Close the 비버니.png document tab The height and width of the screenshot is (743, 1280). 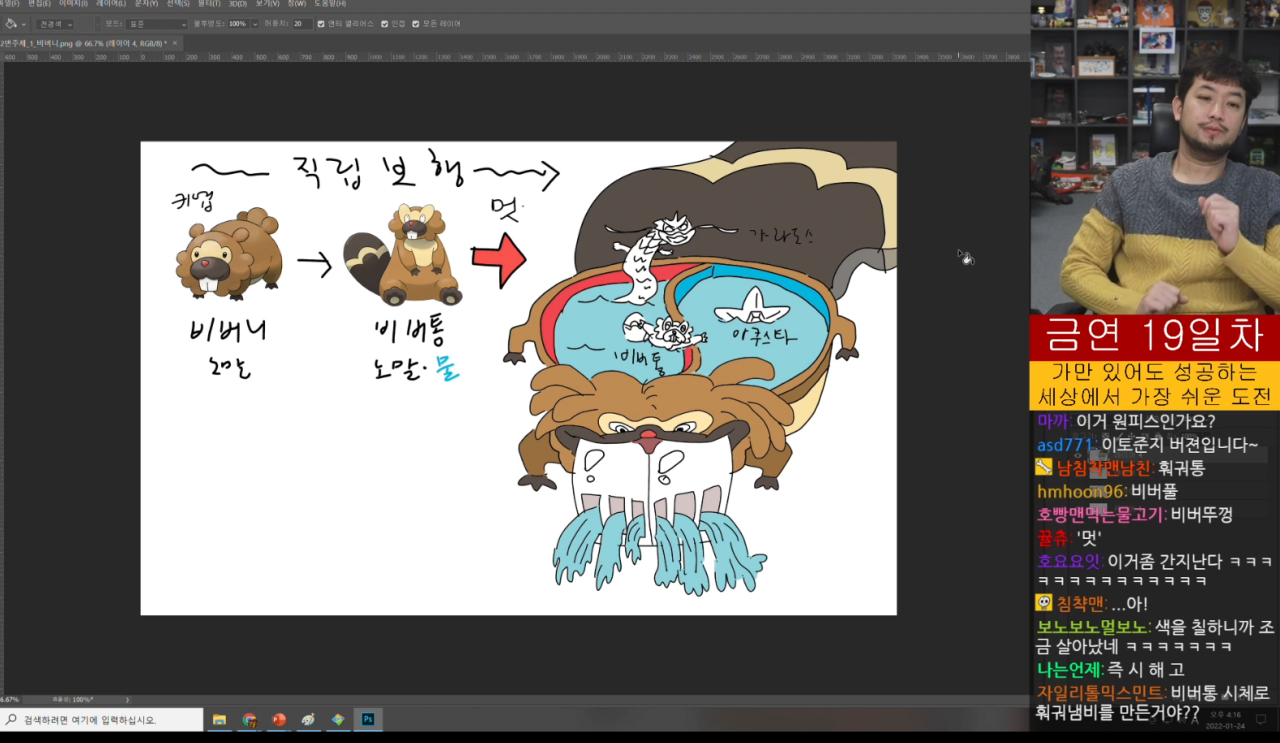click(x=176, y=43)
